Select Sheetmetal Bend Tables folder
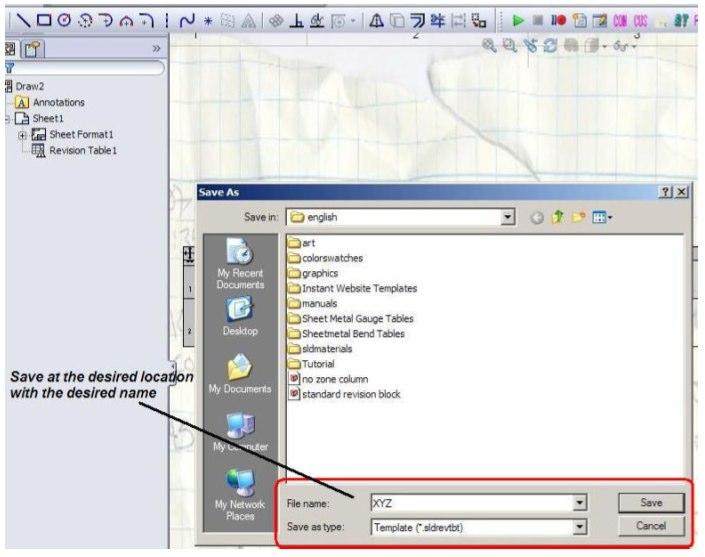The image size is (705, 557). [x=346, y=334]
